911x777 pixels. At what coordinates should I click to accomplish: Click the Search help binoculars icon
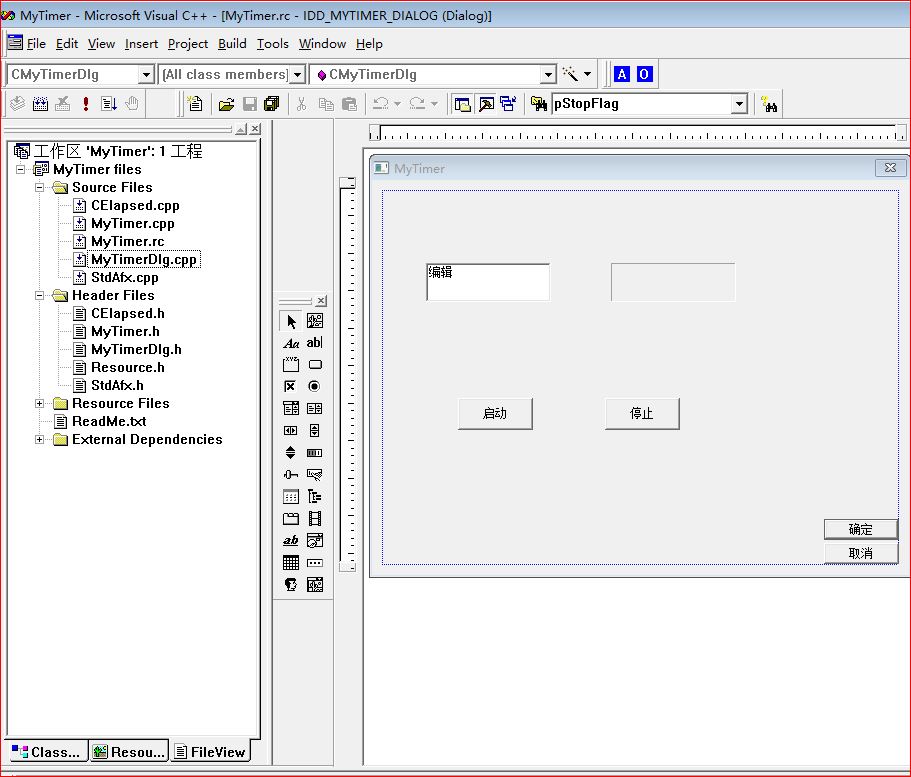tap(769, 104)
